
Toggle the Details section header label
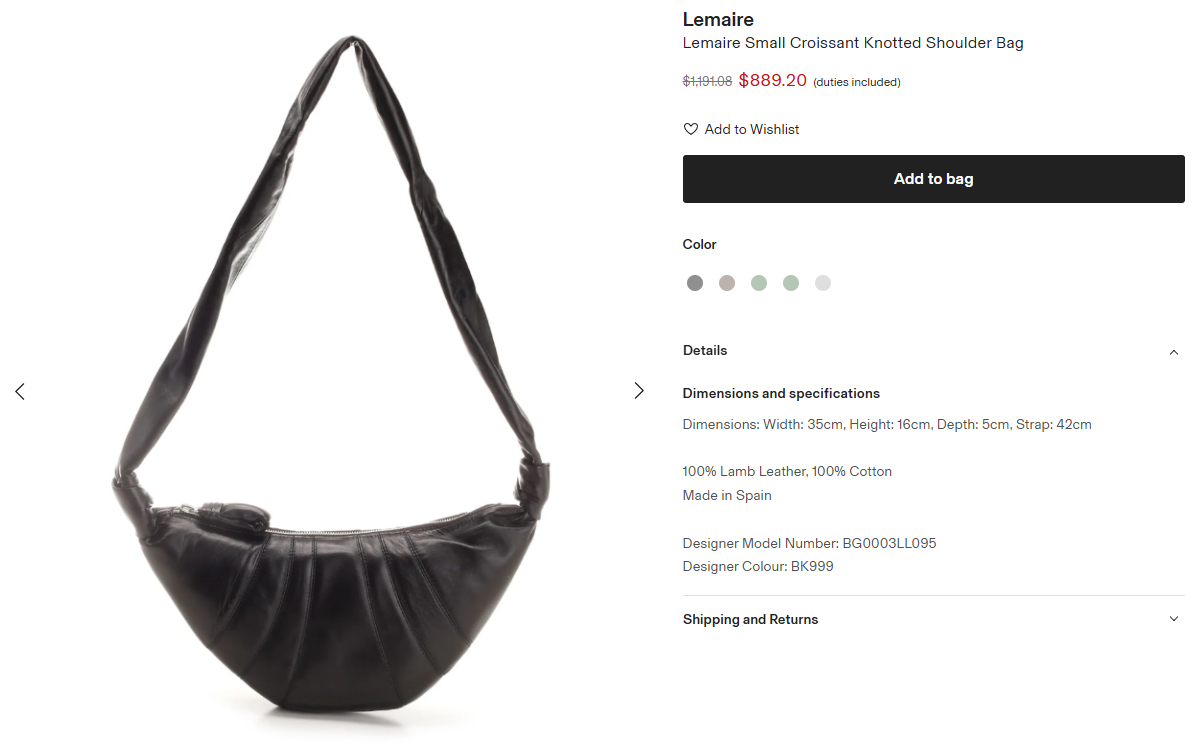[x=705, y=350]
